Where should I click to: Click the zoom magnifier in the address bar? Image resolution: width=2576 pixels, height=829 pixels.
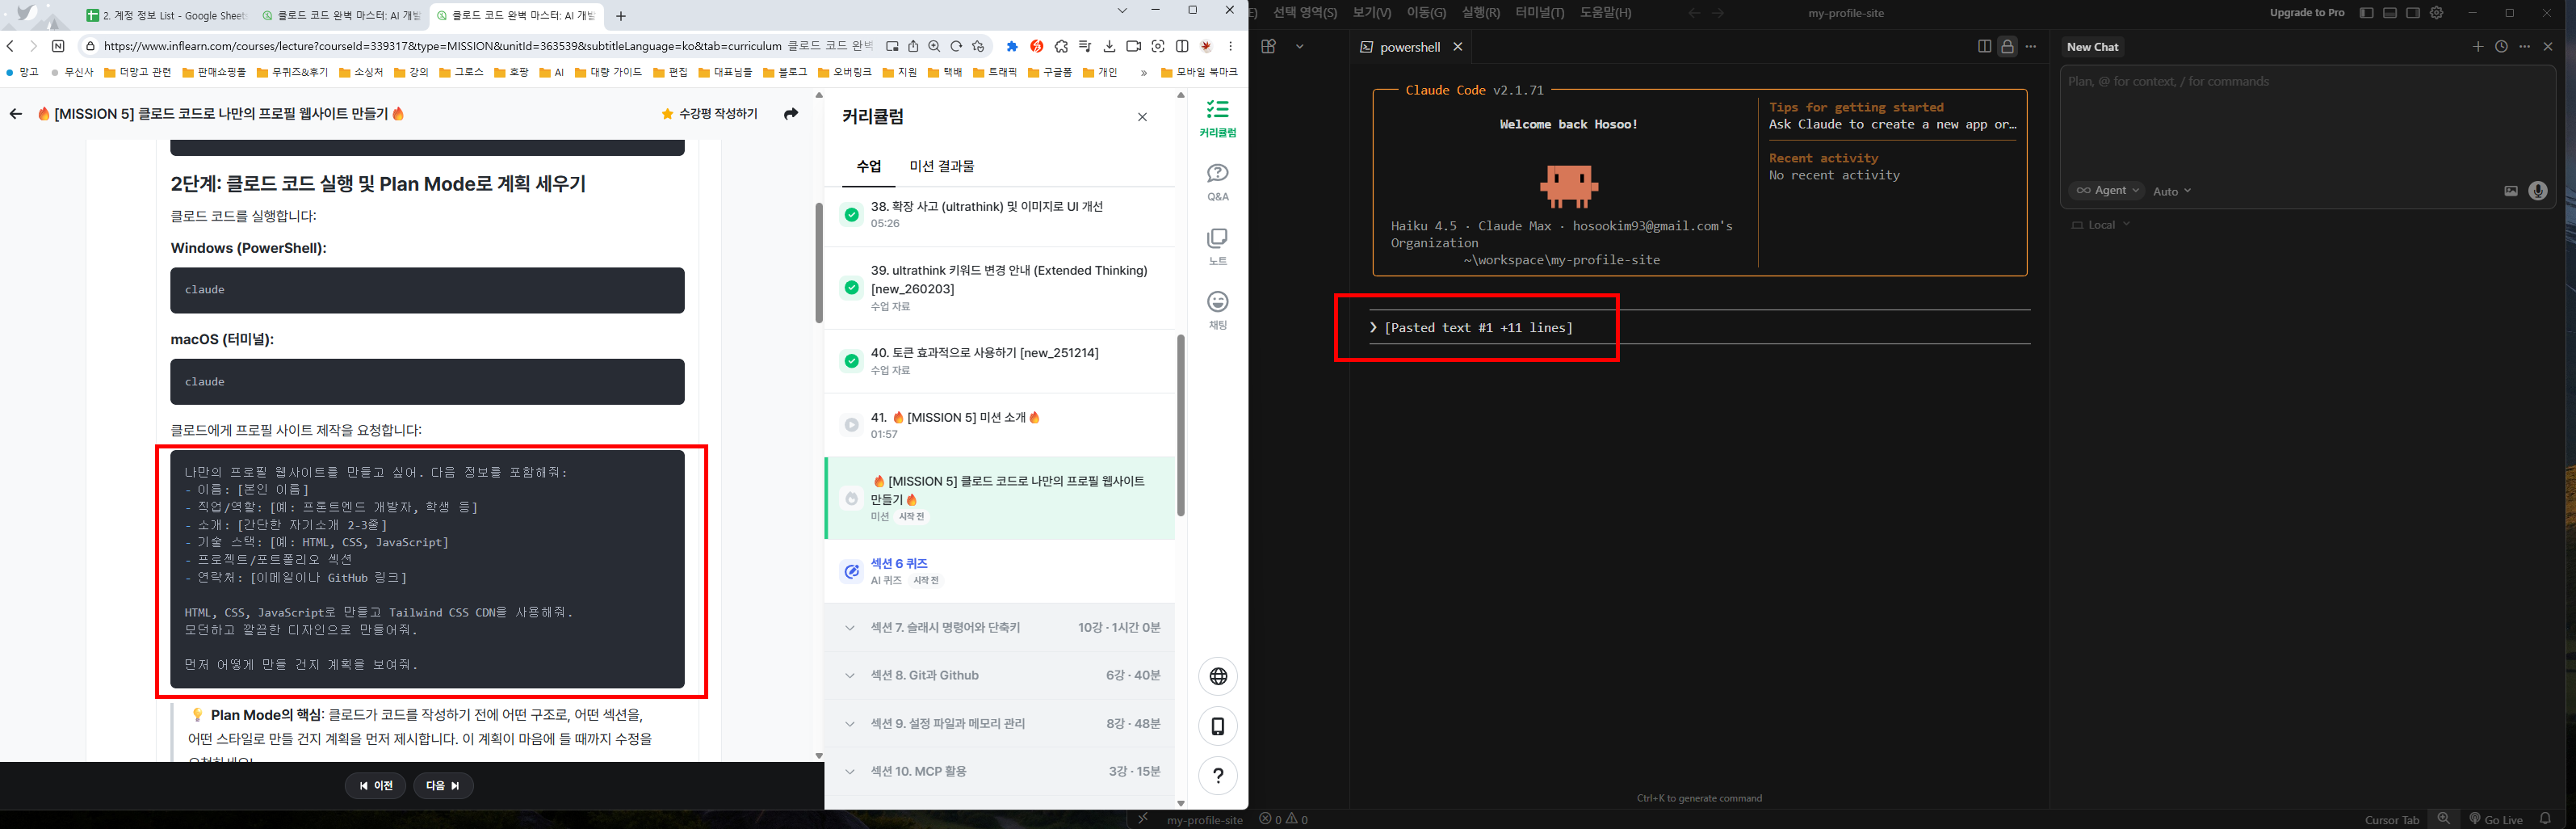(934, 46)
